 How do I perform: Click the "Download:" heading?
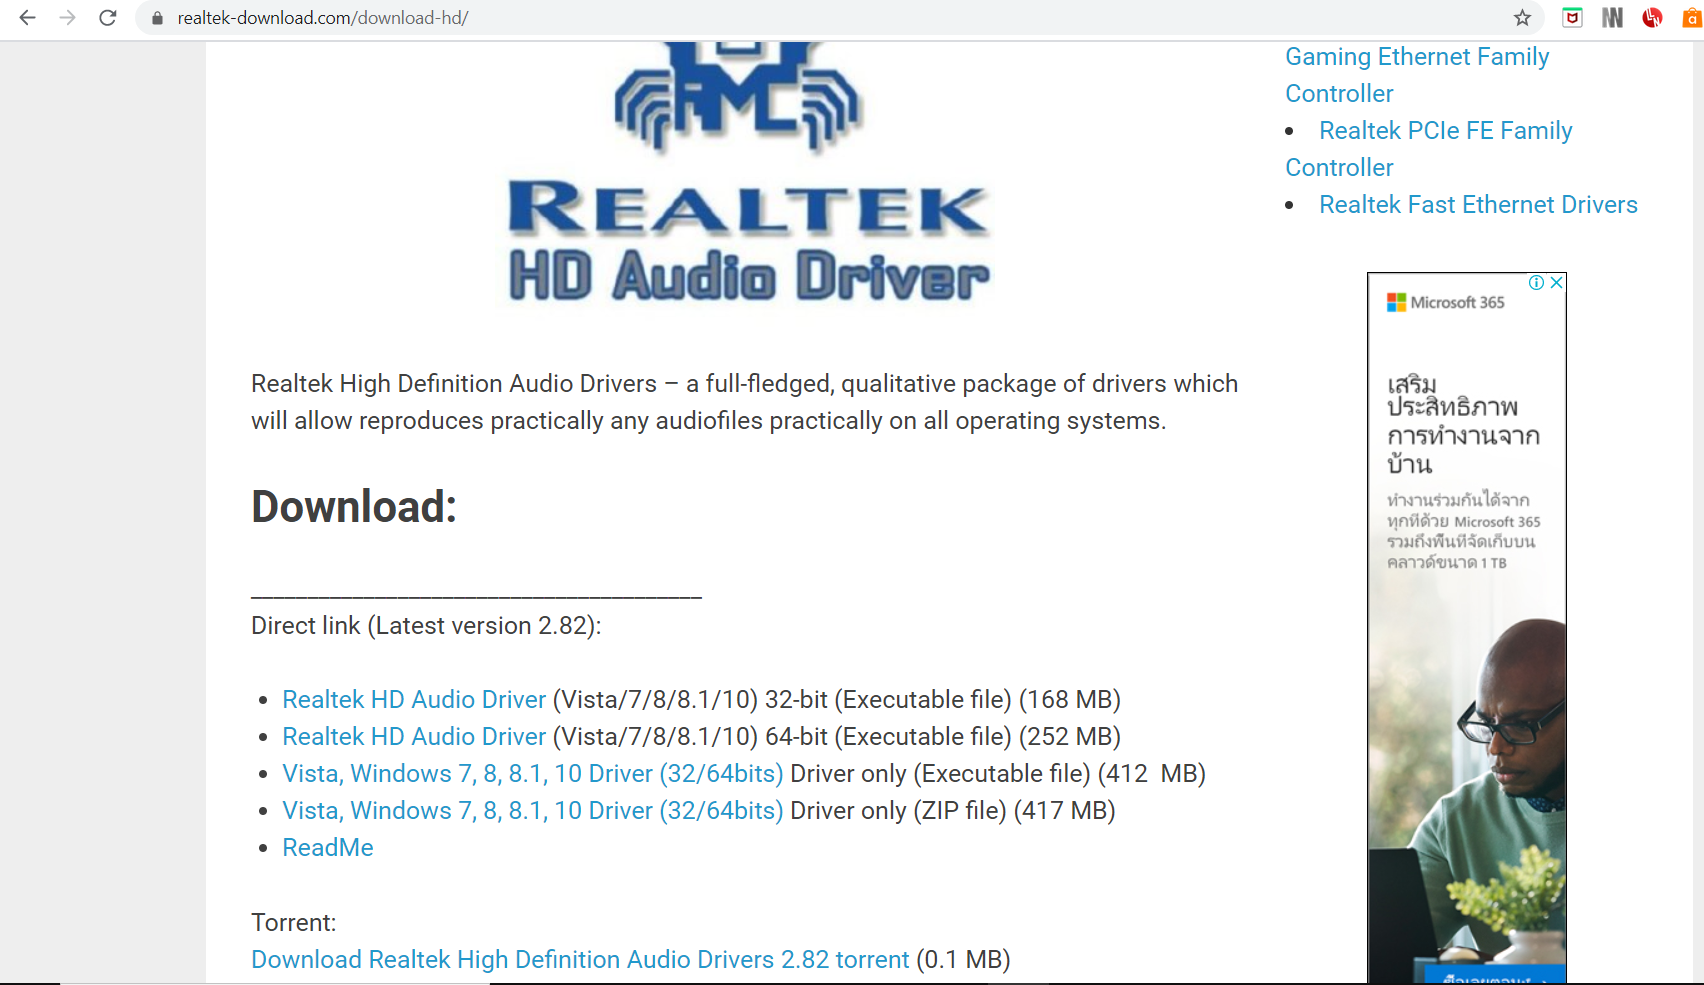[x=354, y=506]
